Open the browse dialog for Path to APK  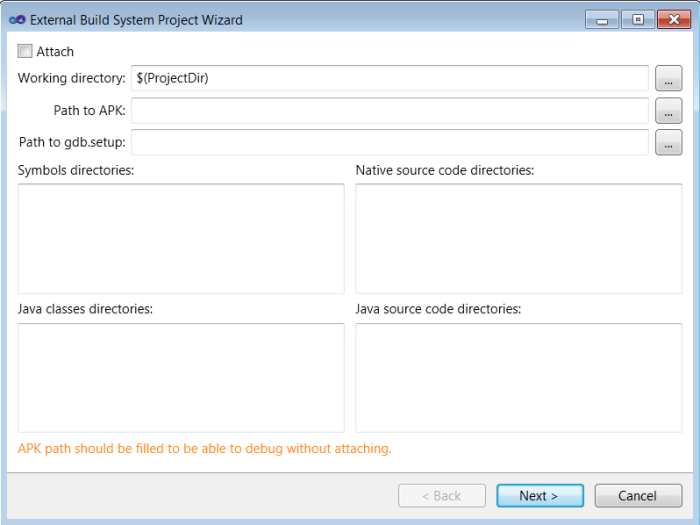(x=668, y=111)
